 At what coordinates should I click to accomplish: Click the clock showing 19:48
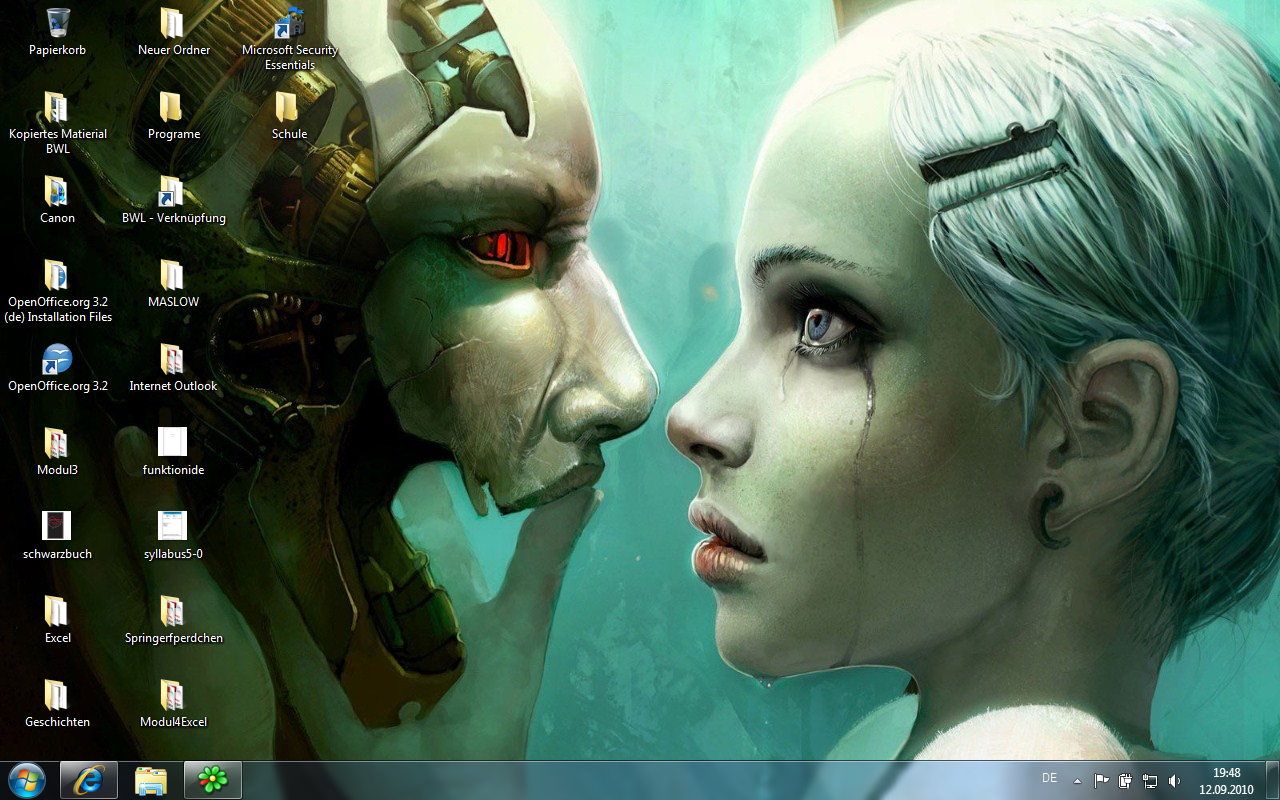[1226, 781]
